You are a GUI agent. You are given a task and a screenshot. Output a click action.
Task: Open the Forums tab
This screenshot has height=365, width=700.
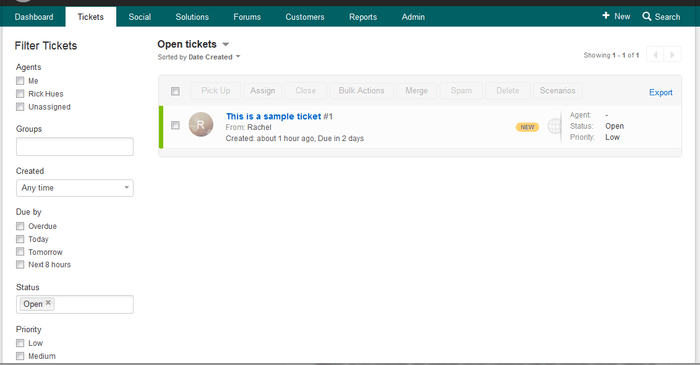(247, 17)
